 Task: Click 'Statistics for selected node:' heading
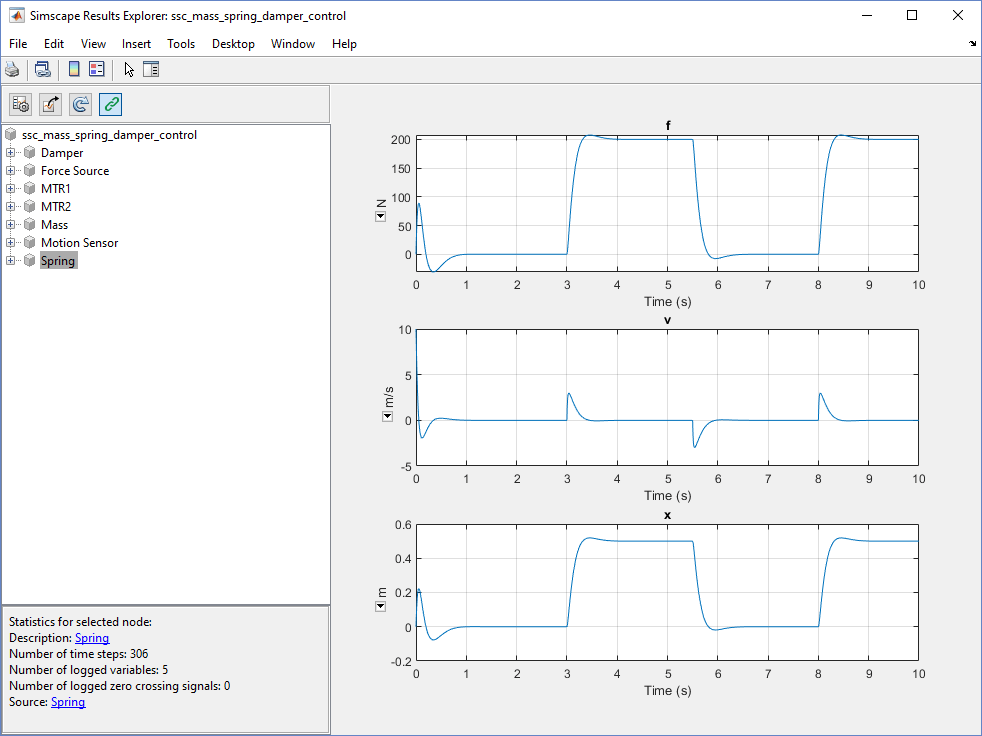point(80,622)
